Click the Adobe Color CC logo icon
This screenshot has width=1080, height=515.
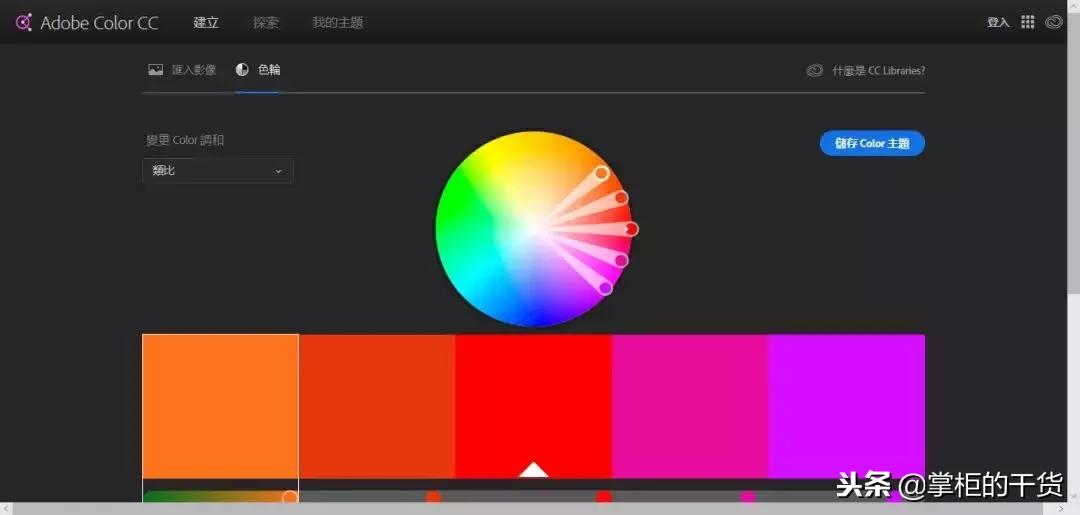pyautogui.click(x=23, y=23)
